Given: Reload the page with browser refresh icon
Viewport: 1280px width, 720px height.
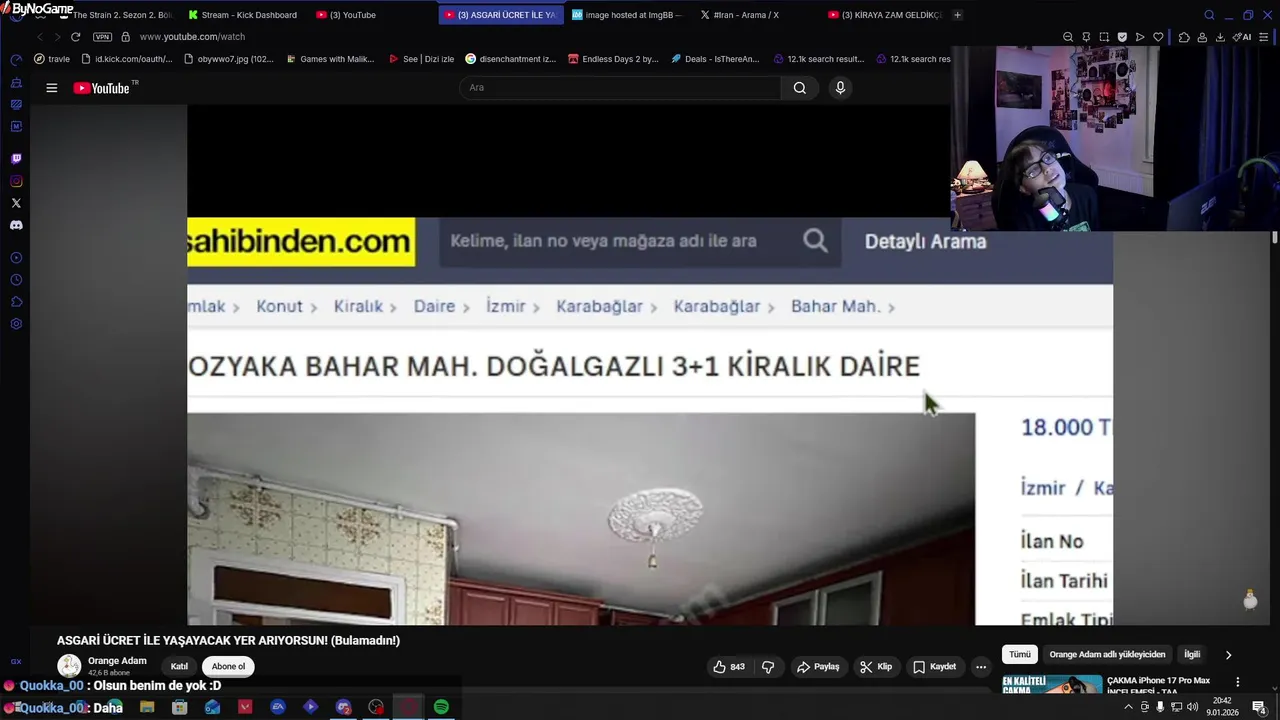Looking at the screenshot, I should click(75, 37).
